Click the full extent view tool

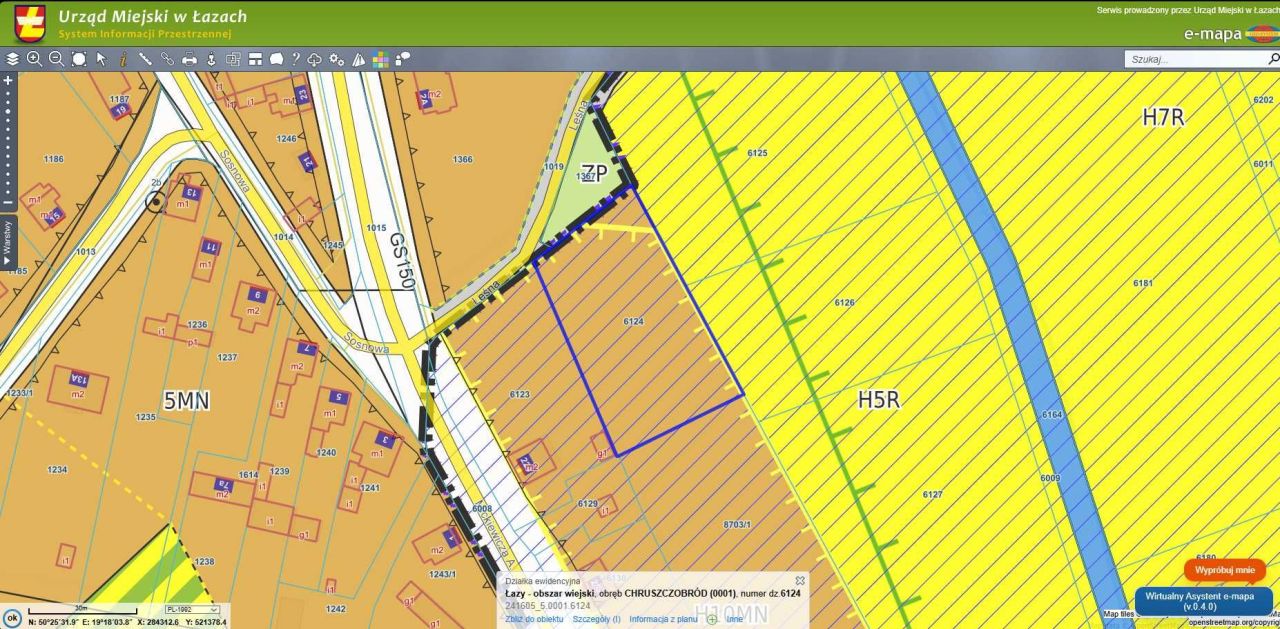[x=79, y=59]
